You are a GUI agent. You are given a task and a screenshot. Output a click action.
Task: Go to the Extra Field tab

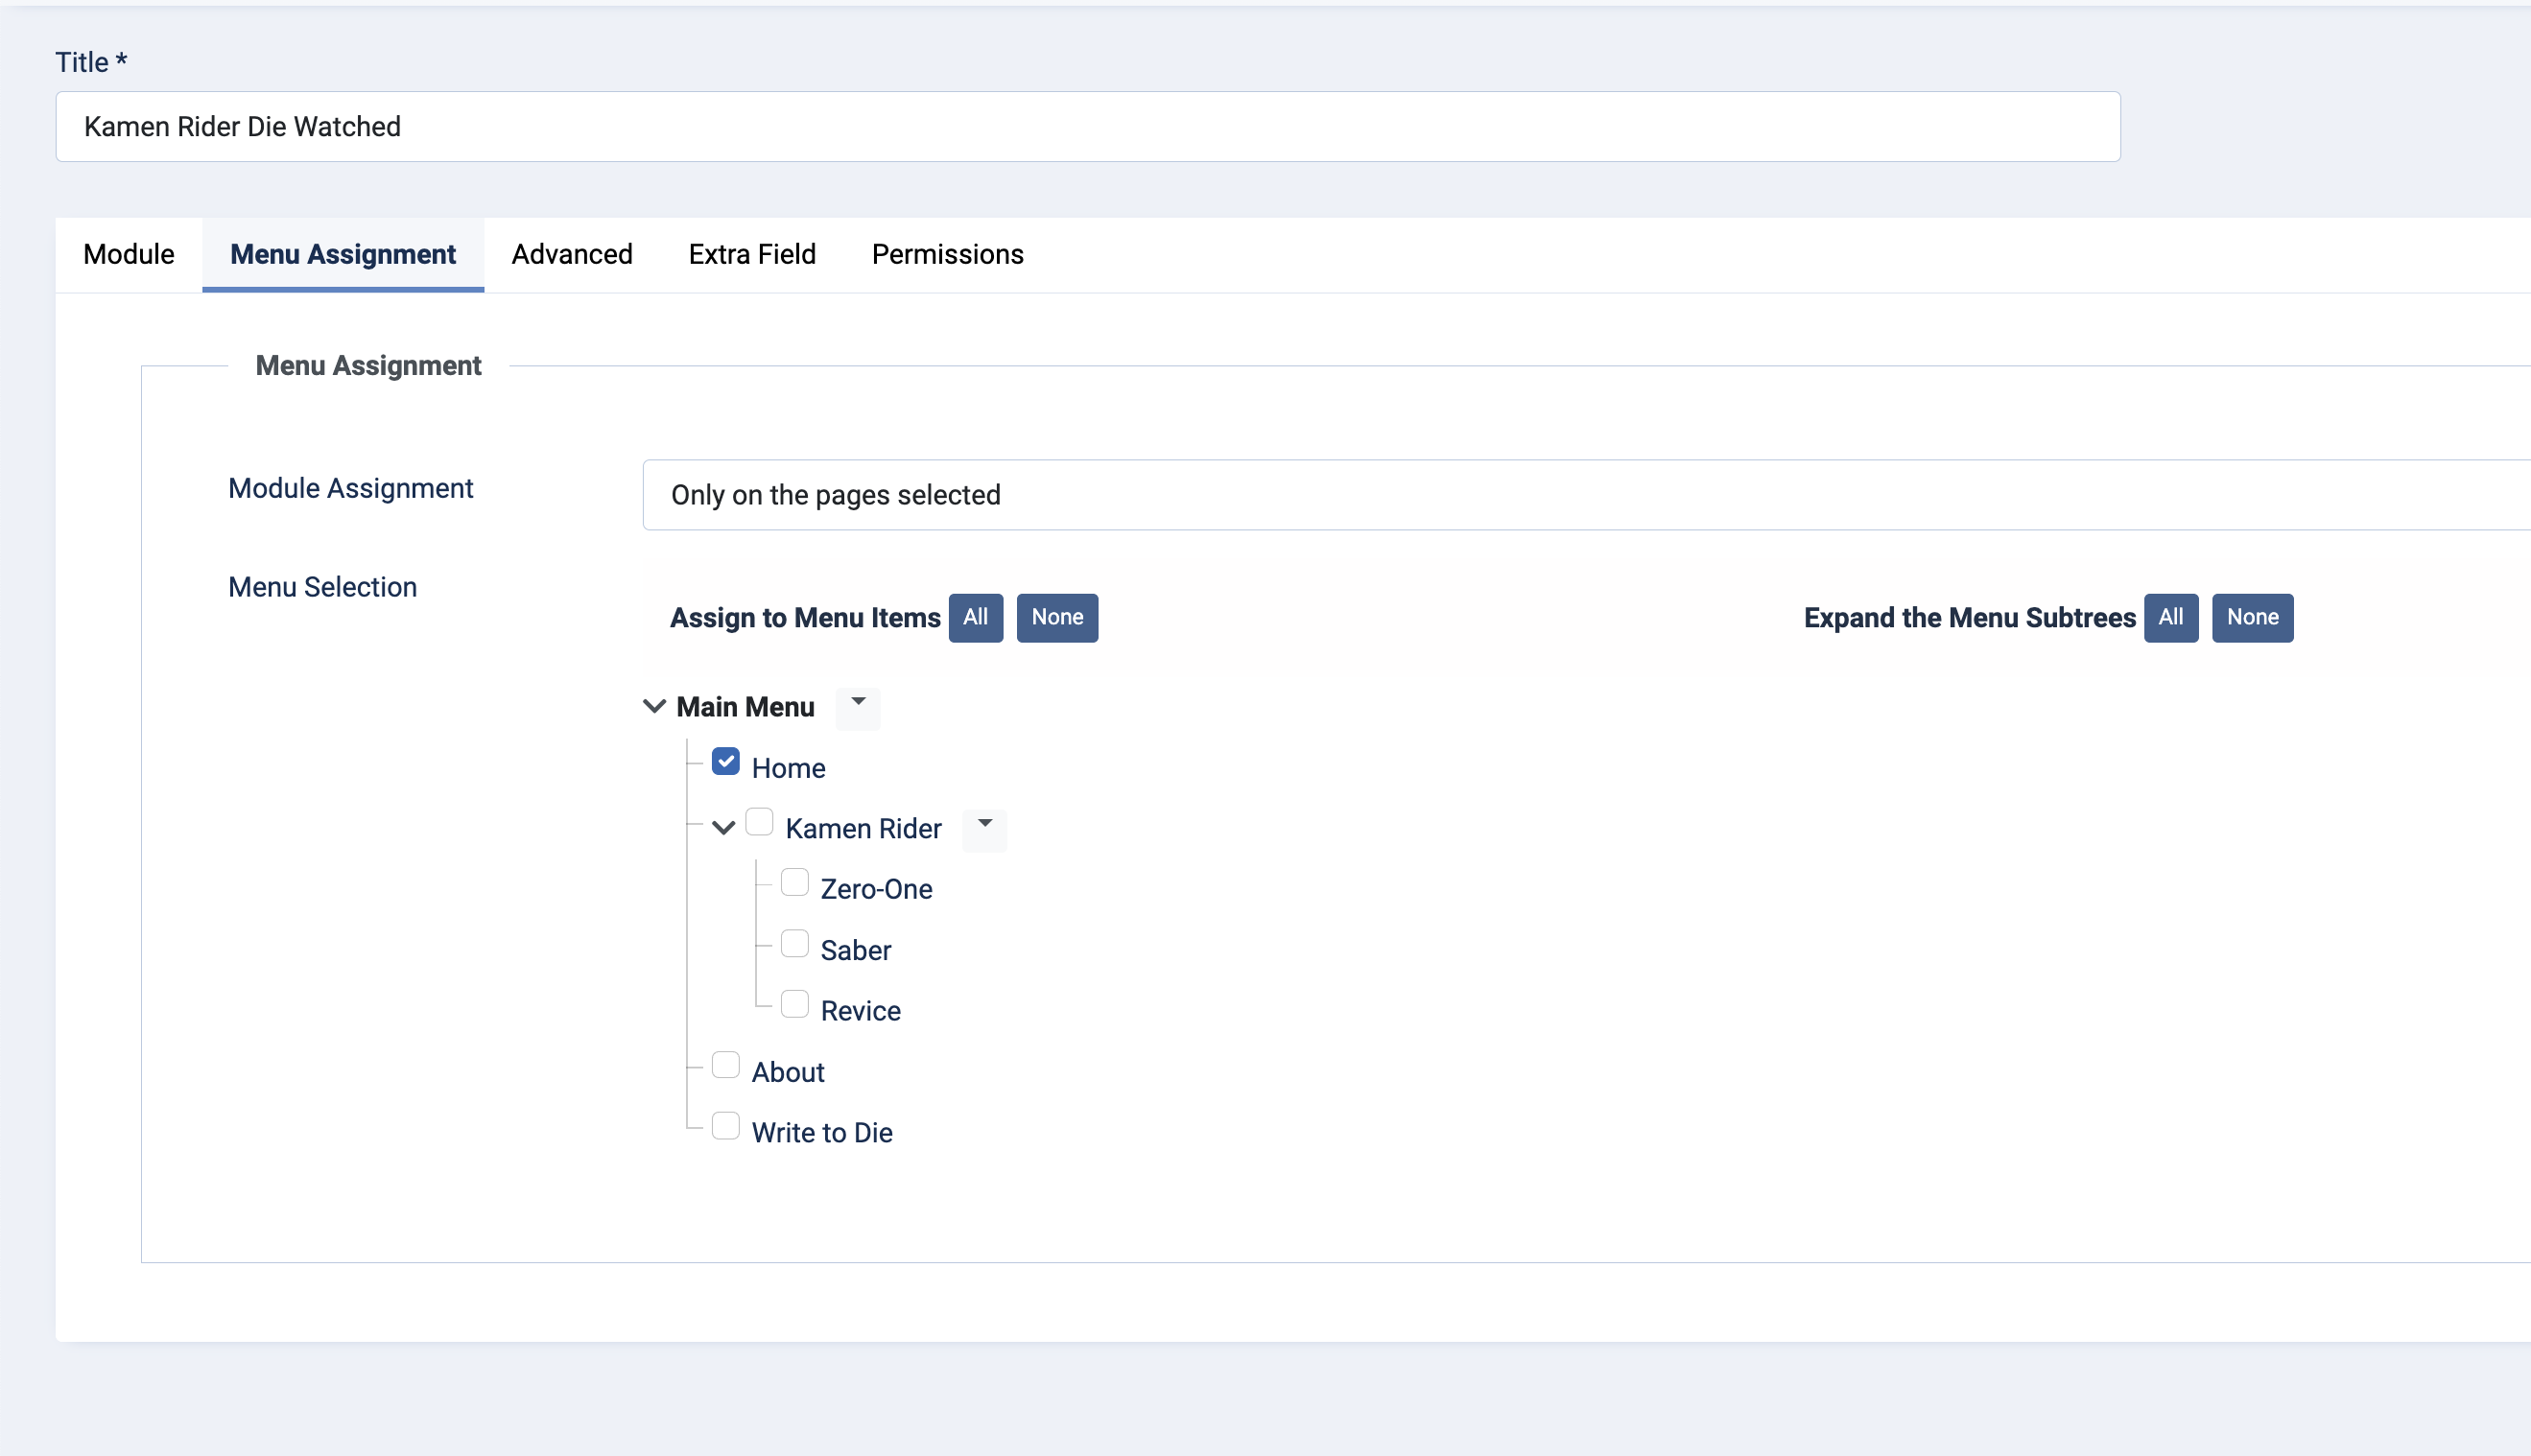click(x=752, y=254)
